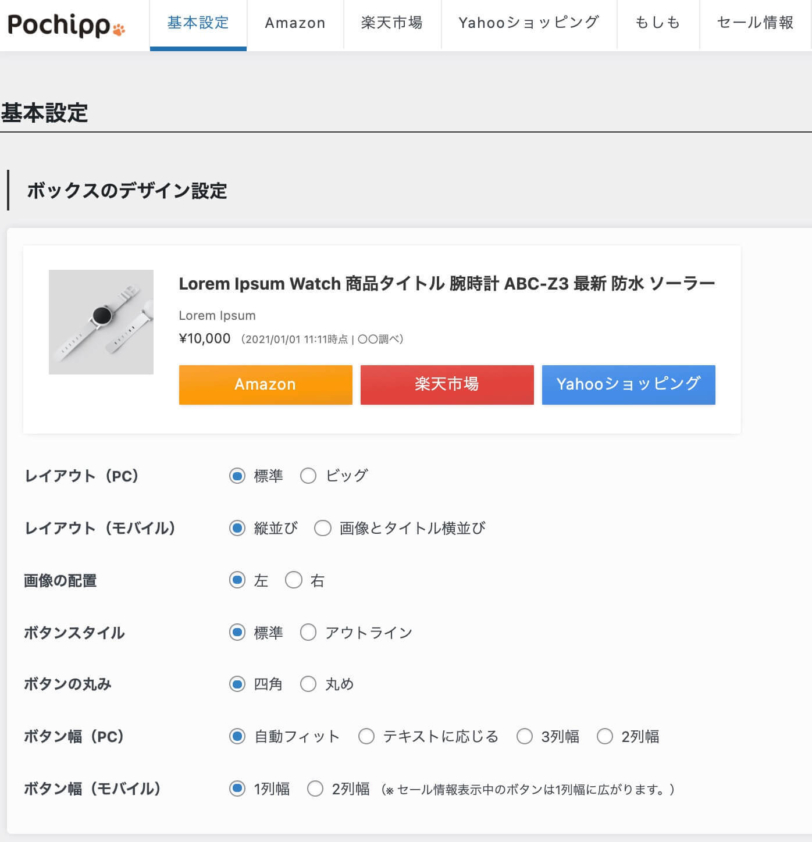Click the レイアウト（モバイル） setting label
The image size is (812, 842).
pos(100,528)
